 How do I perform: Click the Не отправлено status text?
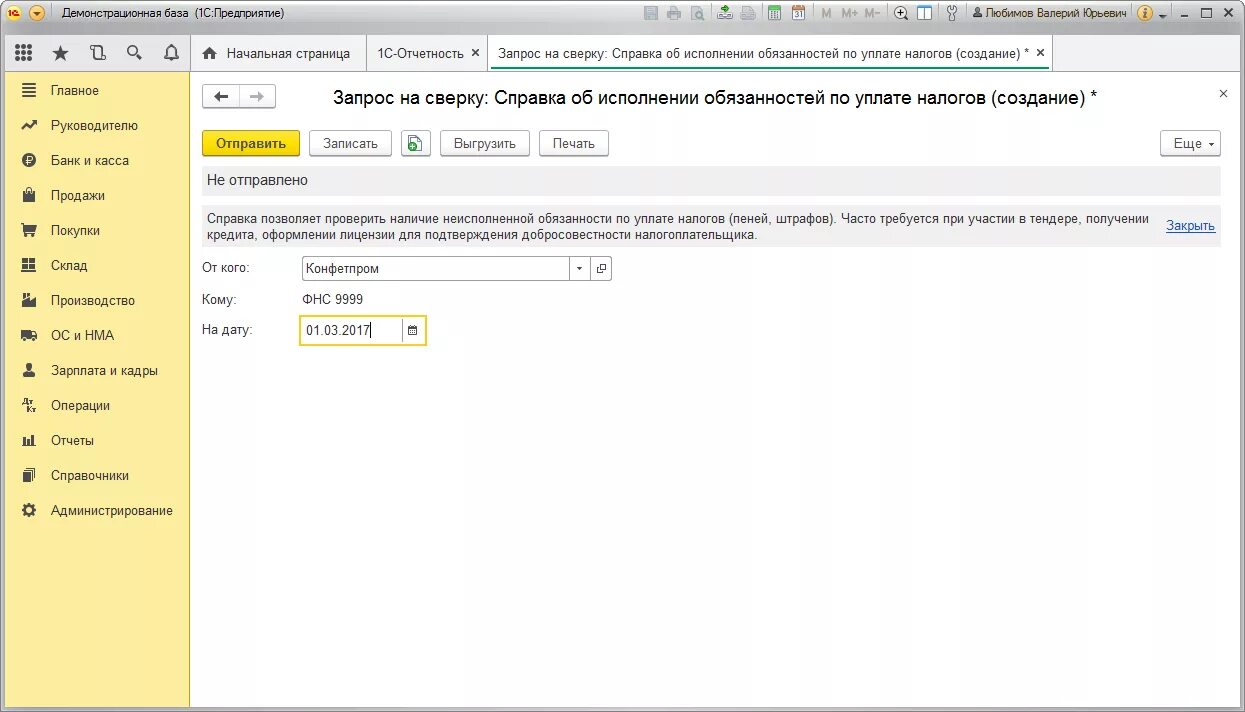(257, 180)
